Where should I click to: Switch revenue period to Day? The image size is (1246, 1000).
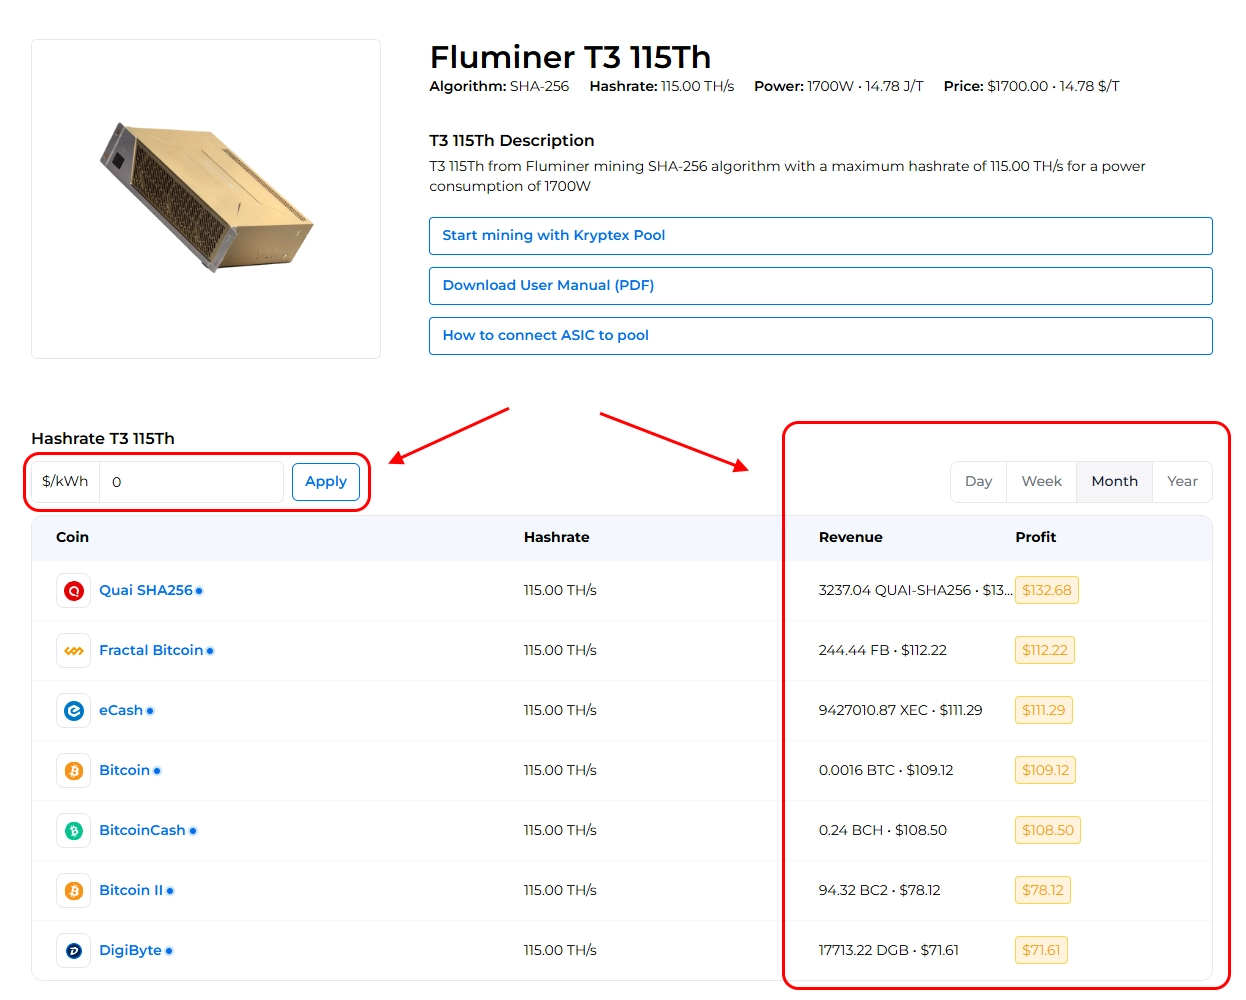click(x=978, y=481)
